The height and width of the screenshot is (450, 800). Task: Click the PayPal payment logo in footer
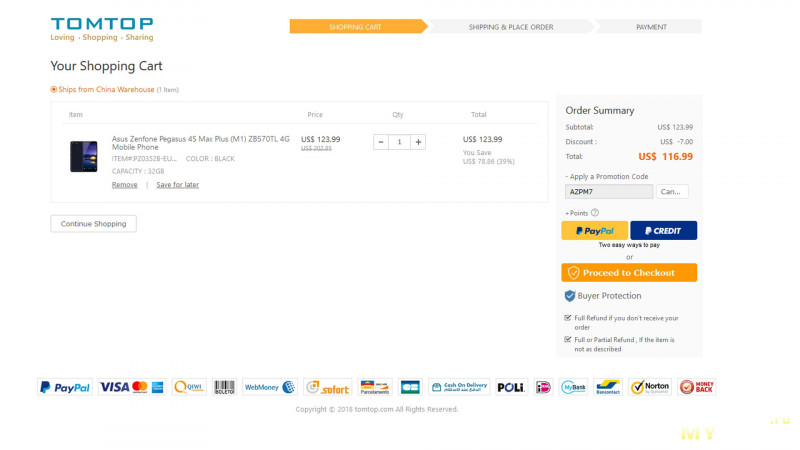(x=65, y=387)
